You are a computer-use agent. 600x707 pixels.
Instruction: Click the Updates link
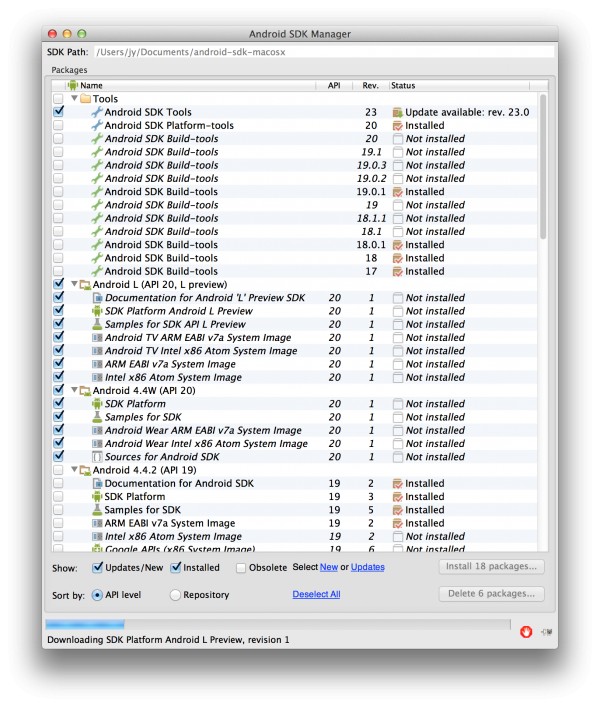tap(367, 567)
